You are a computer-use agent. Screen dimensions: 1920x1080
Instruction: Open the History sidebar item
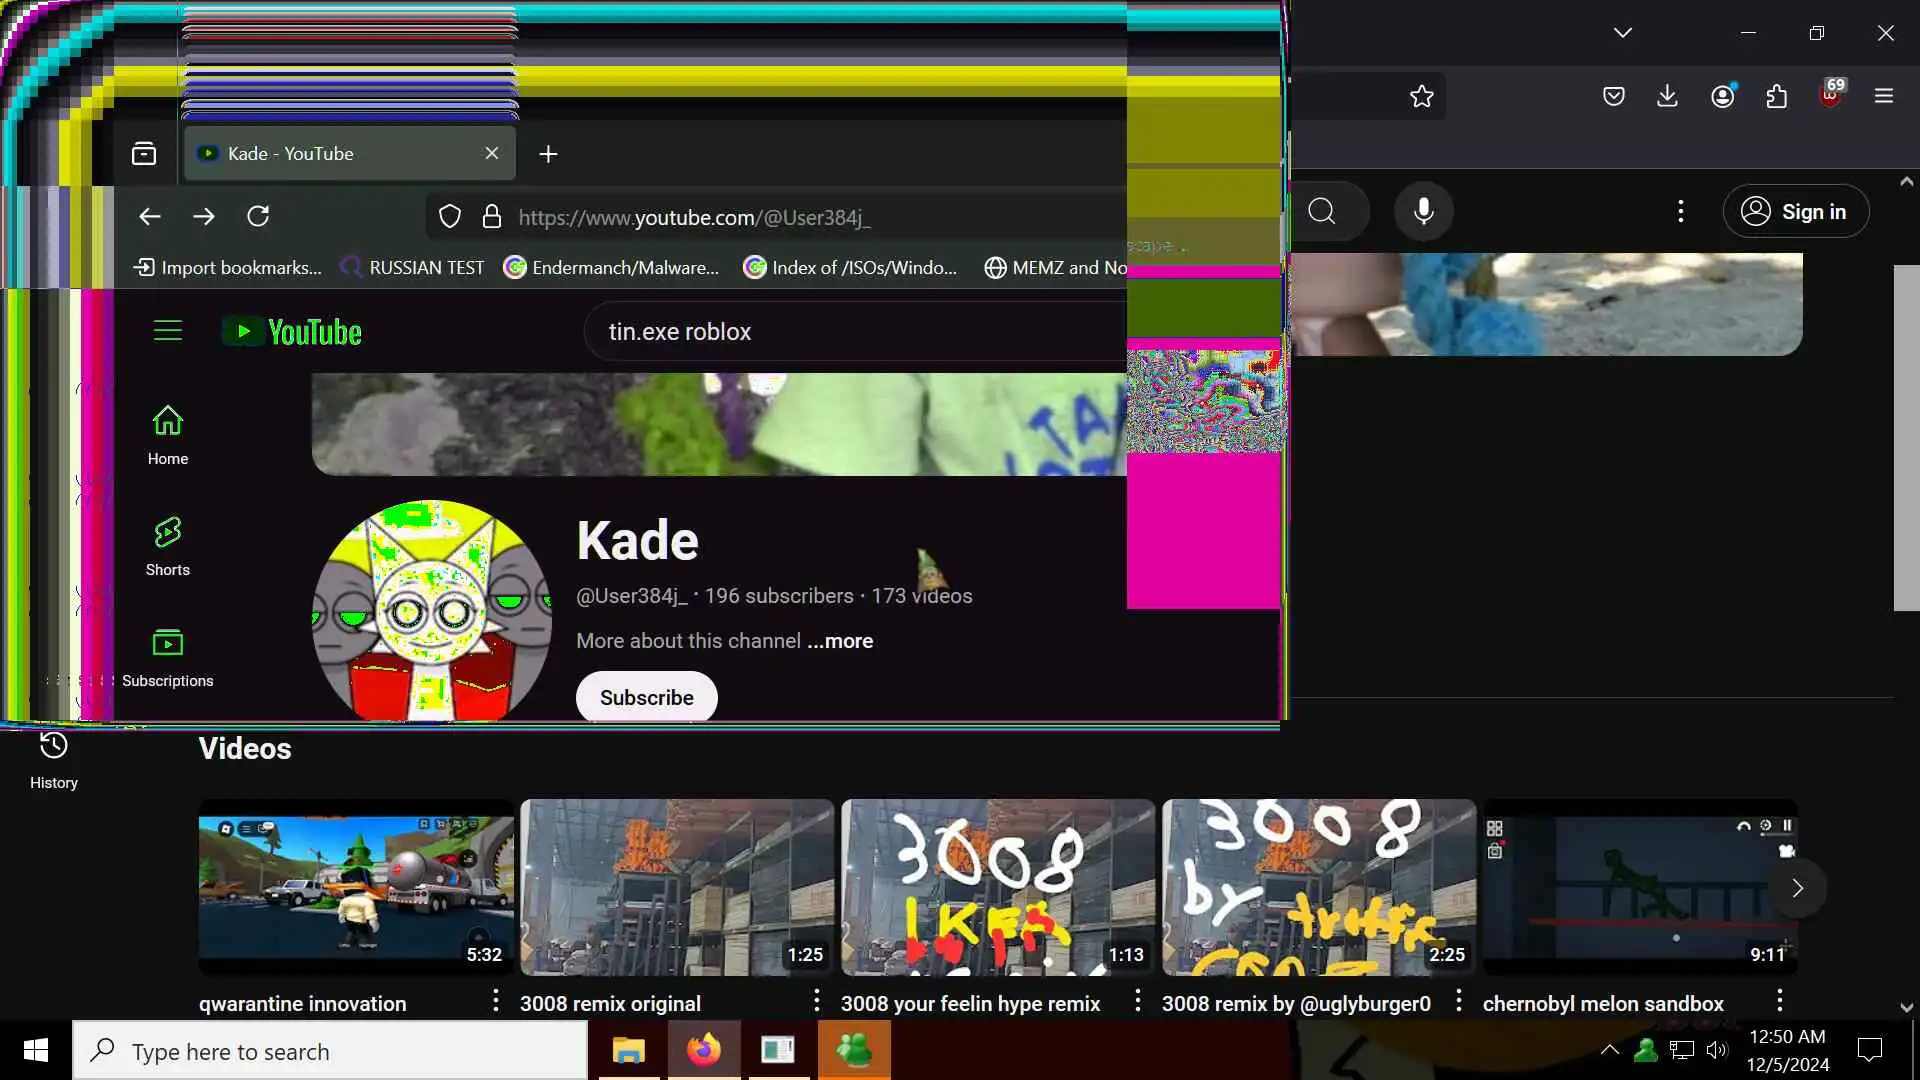pyautogui.click(x=54, y=760)
